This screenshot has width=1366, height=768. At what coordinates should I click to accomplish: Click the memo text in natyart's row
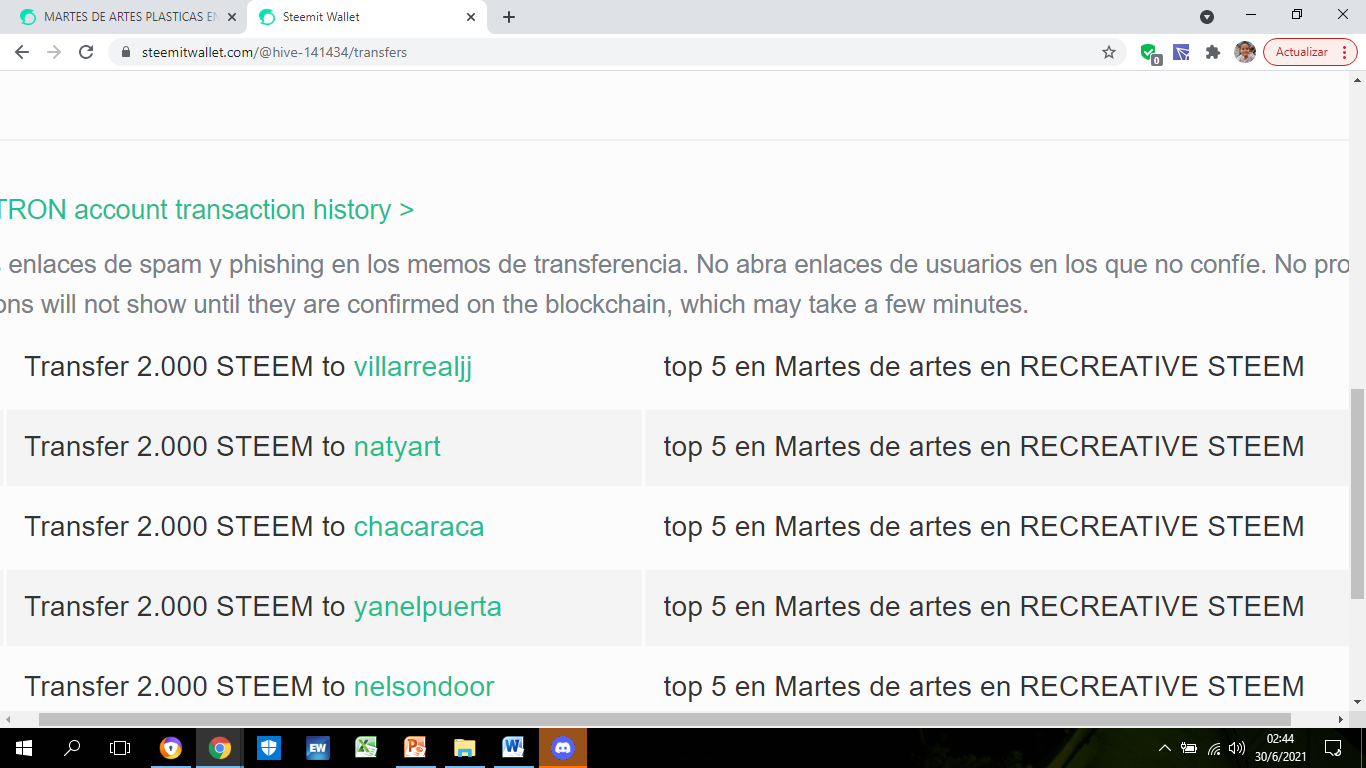(x=984, y=447)
